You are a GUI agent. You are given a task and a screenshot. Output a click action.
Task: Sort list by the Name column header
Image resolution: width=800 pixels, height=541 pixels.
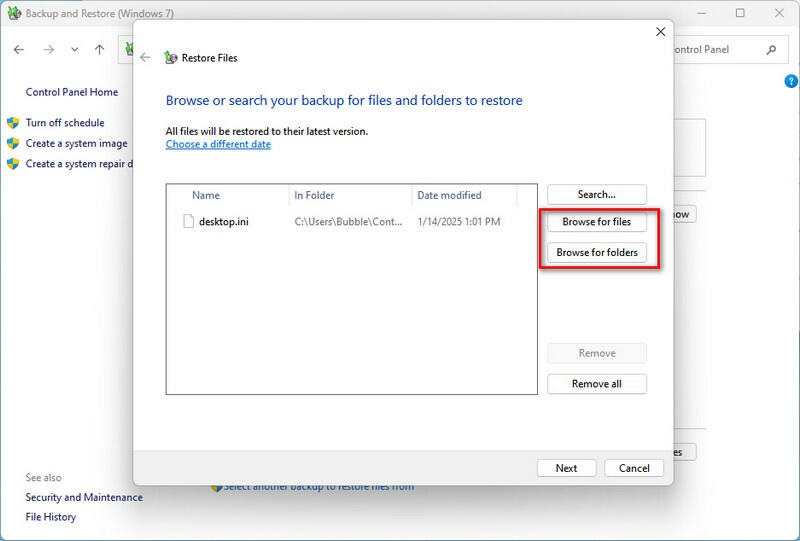[206, 195]
